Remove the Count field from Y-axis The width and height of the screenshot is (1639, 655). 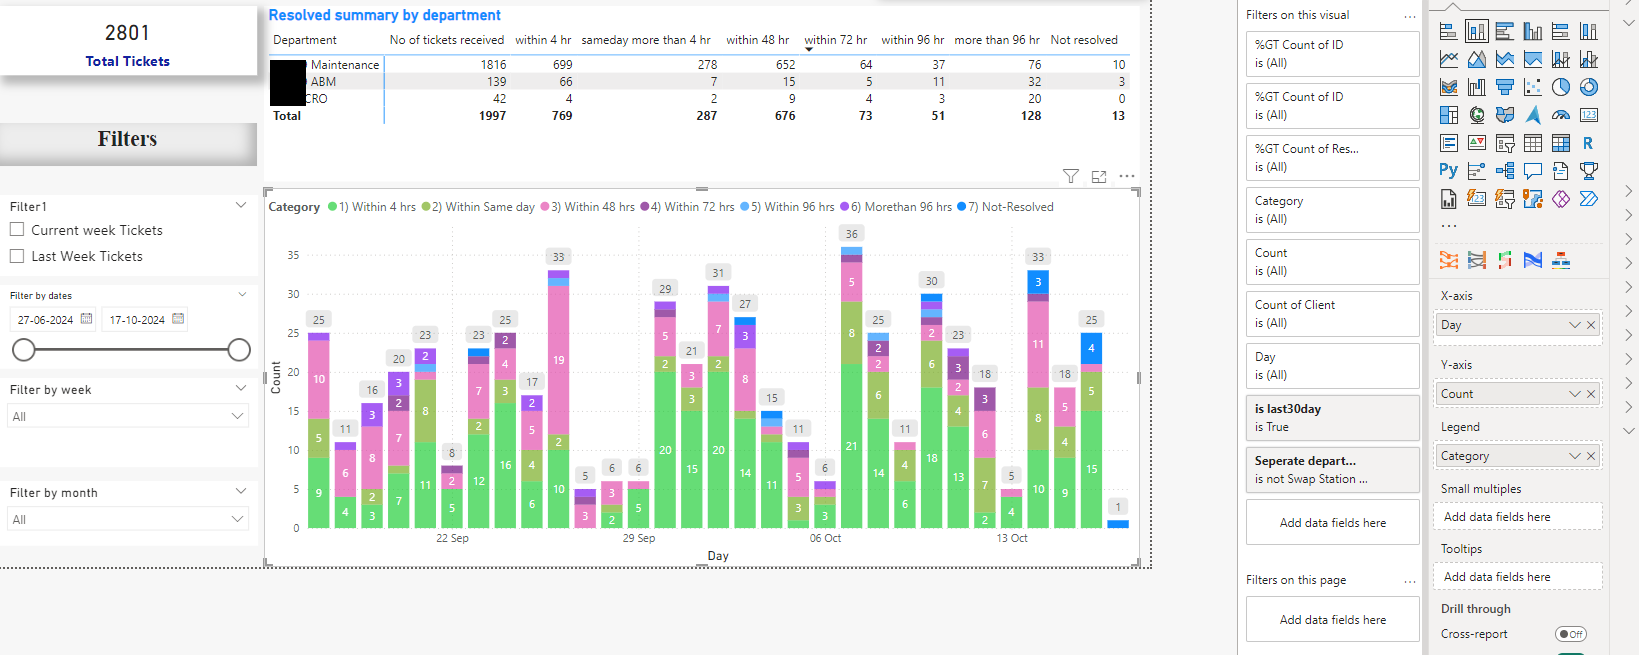[x=1591, y=394]
